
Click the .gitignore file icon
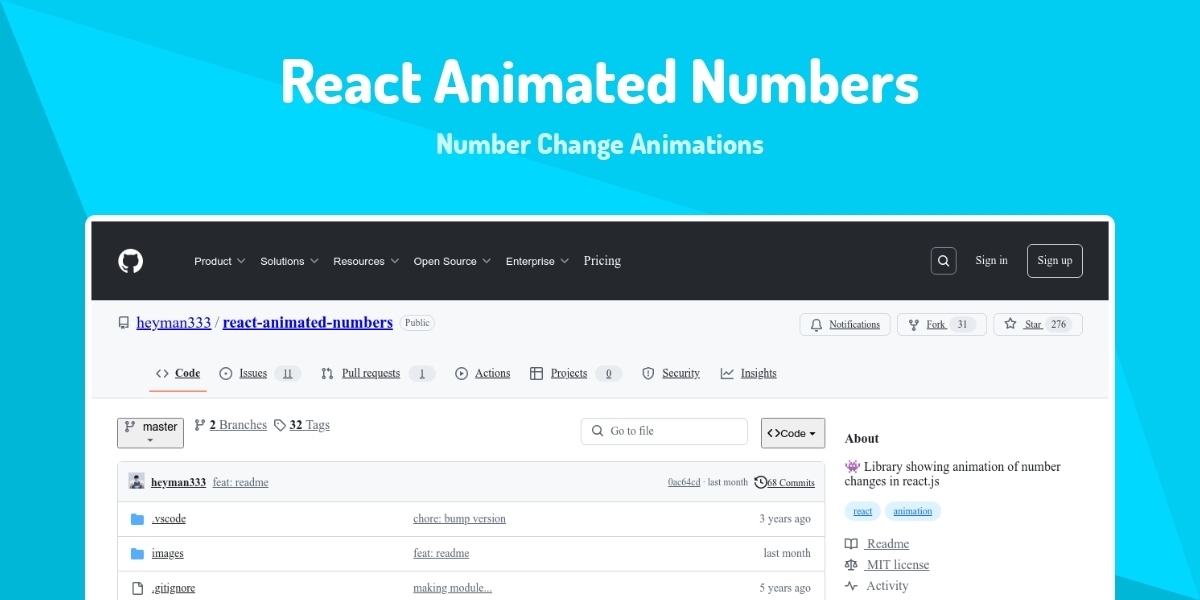137,587
